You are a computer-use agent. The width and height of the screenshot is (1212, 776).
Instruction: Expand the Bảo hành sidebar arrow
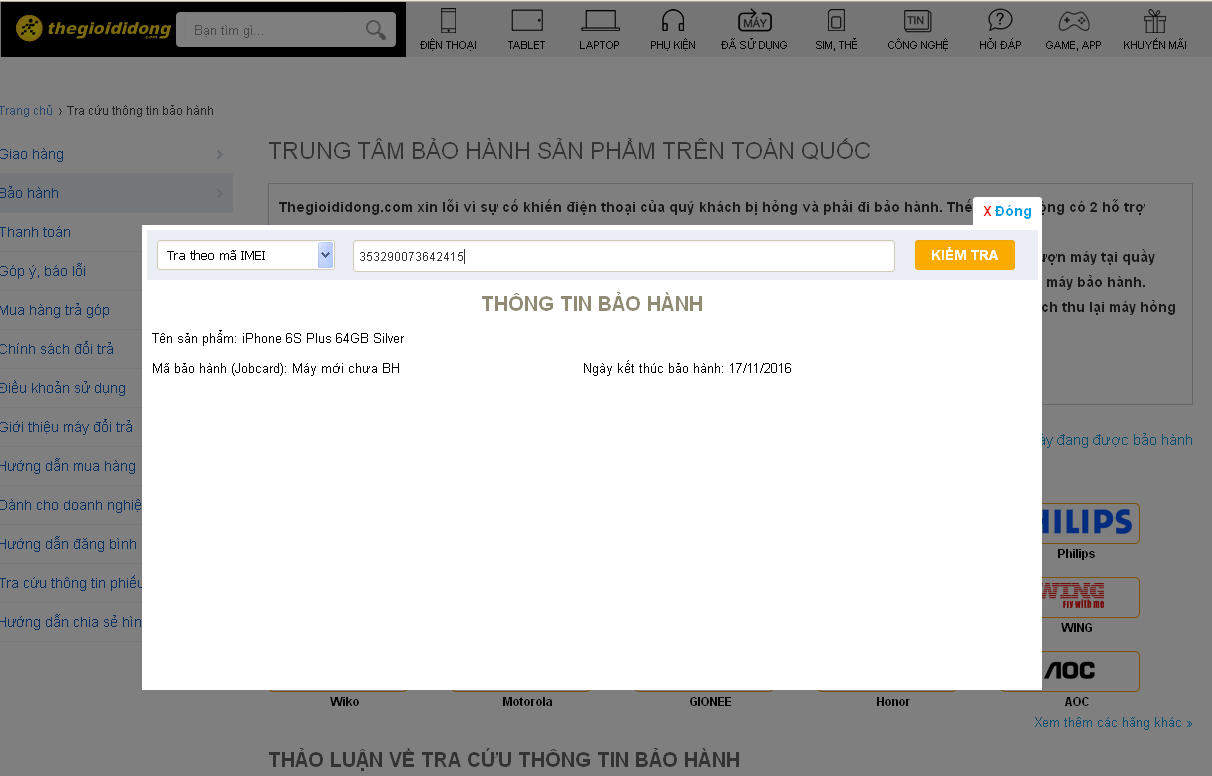(x=219, y=193)
